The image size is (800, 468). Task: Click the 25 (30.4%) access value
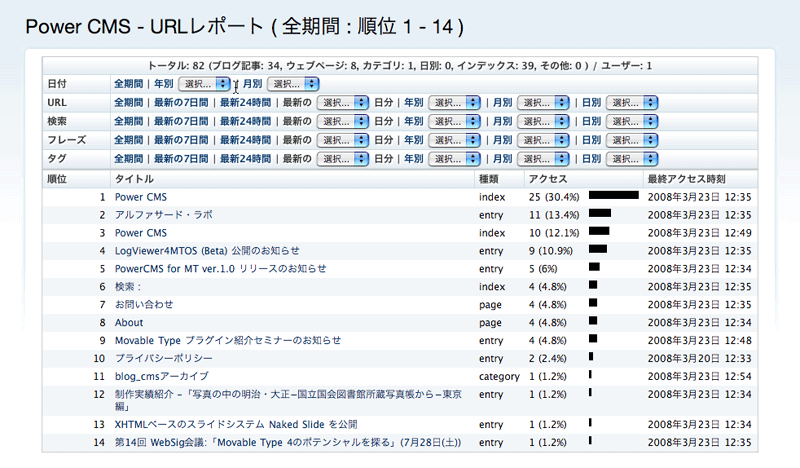tap(554, 197)
